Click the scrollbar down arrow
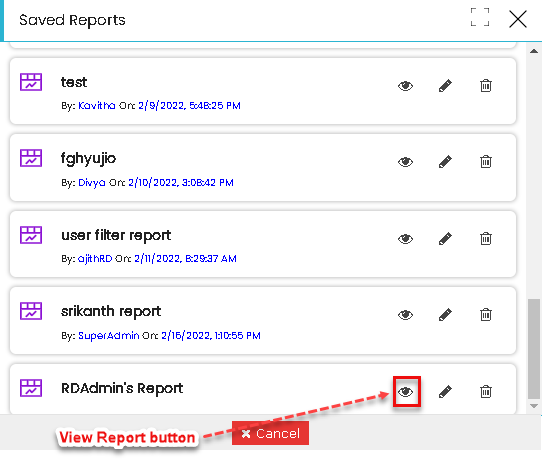 534,406
